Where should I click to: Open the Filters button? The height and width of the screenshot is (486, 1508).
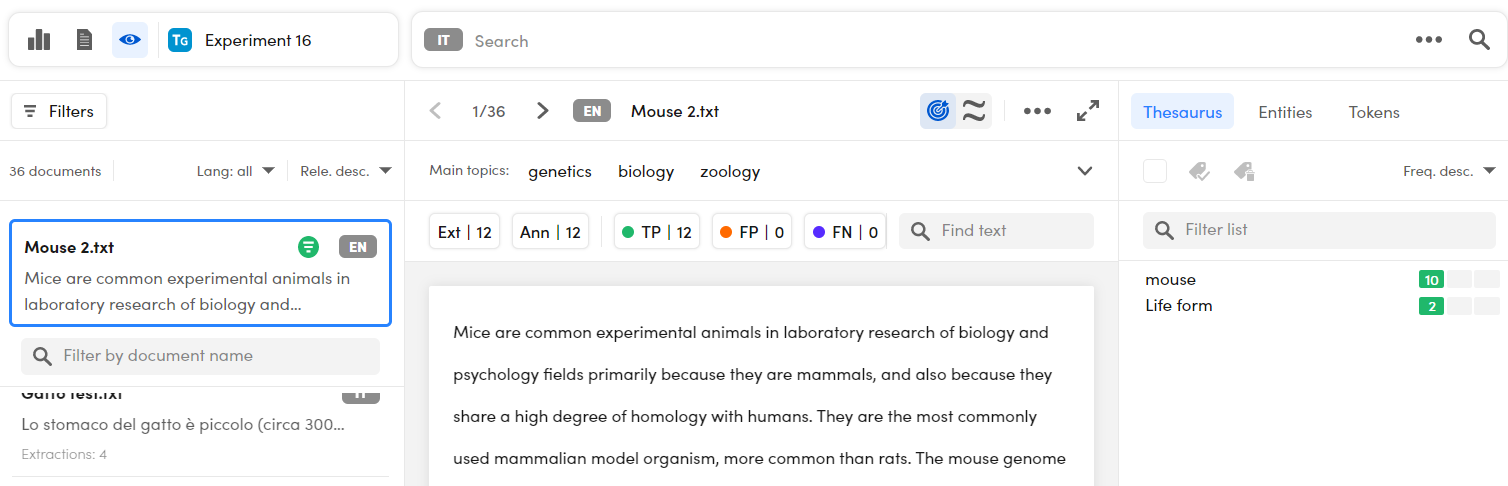pyautogui.click(x=59, y=111)
